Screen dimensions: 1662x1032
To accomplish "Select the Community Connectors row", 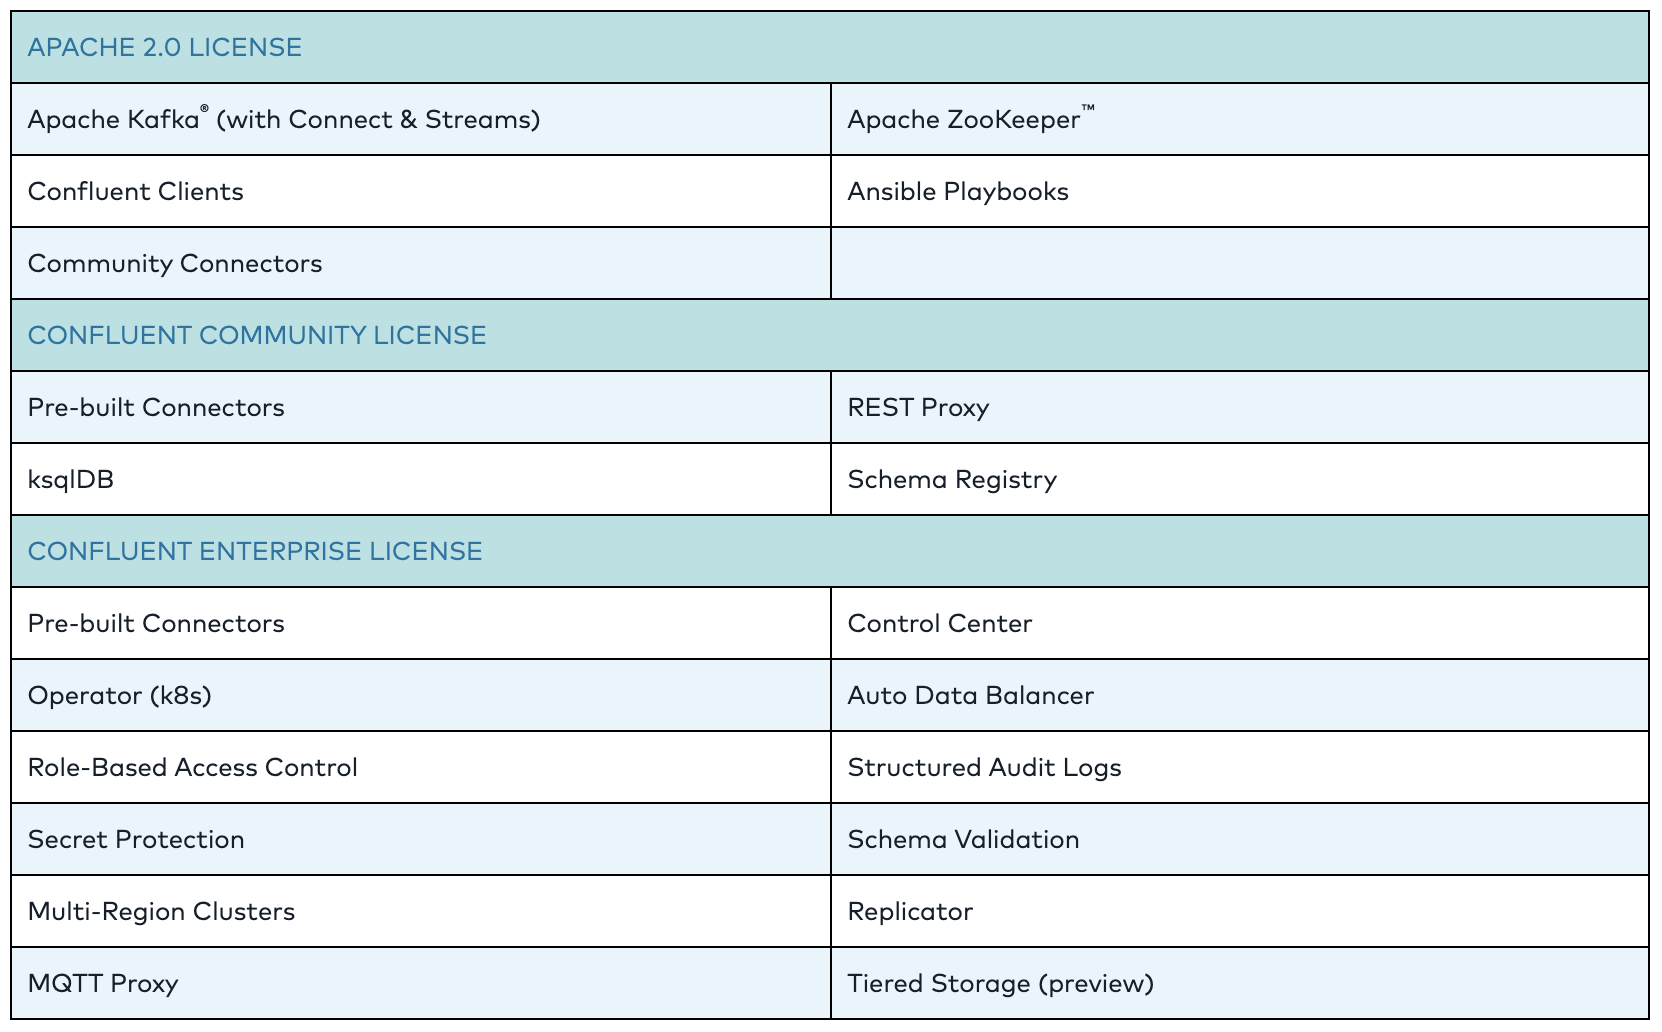I will tap(175, 264).
